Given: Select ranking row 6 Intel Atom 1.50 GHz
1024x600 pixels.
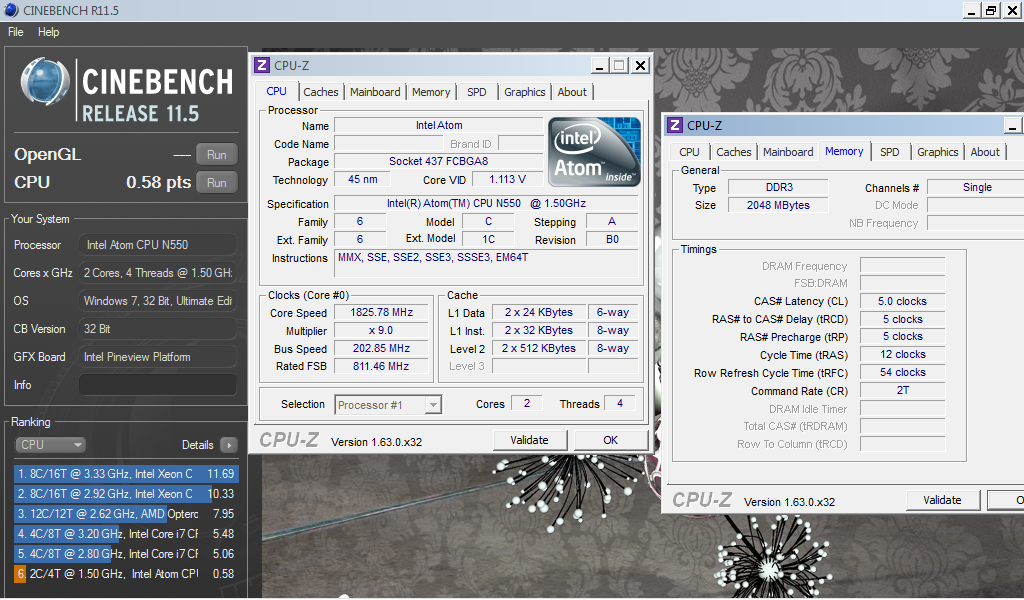Looking at the screenshot, I should tap(126, 574).
